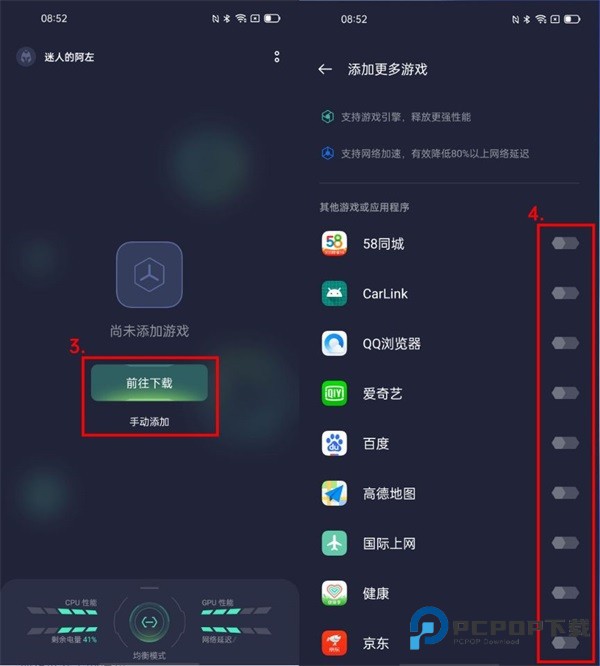Tap the 前往下载 button
The height and width of the screenshot is (666, 600).
[149, 383]
